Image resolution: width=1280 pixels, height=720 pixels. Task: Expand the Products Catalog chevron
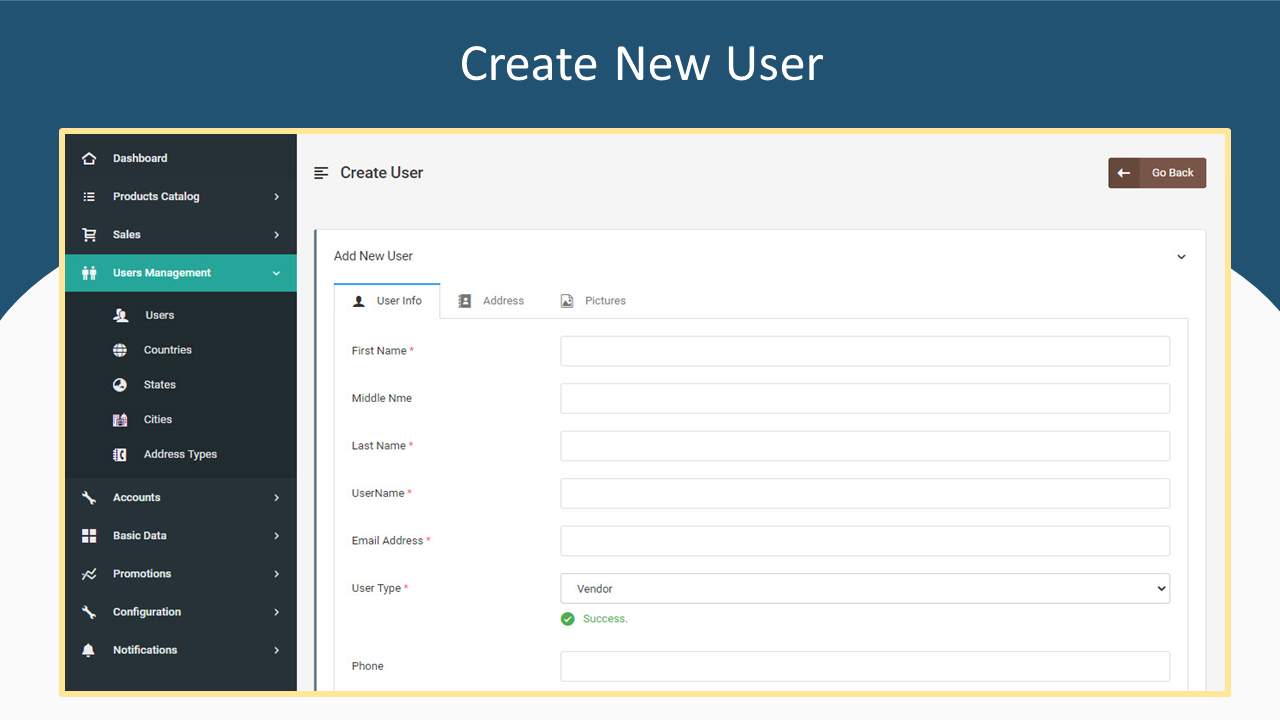click(x=277, y=197)
